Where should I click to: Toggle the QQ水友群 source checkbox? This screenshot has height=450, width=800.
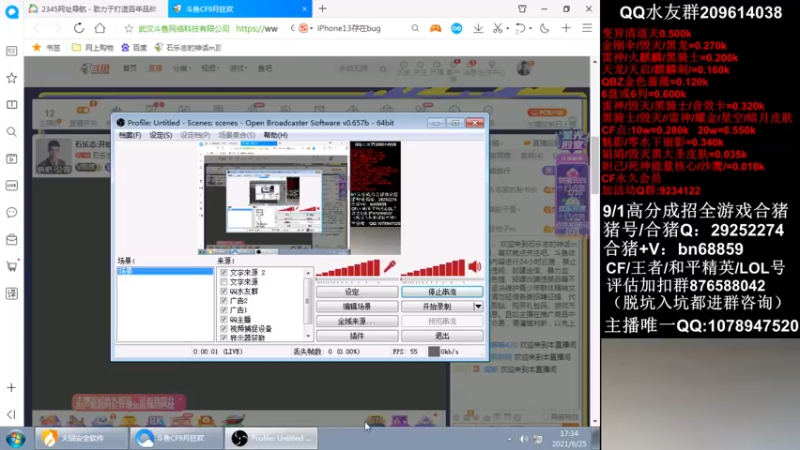[223, 291]
